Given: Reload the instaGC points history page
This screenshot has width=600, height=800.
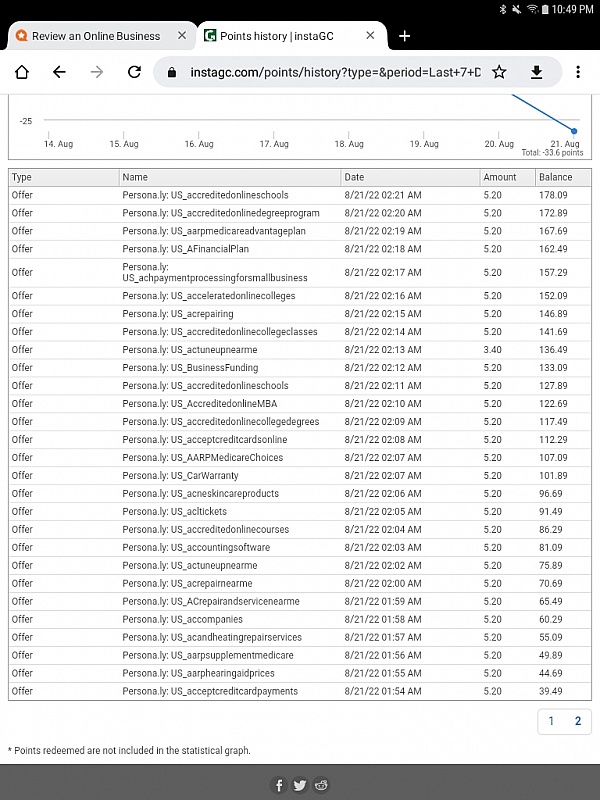Looking at the screenshot, I should pyautogui.click(x=134, y=72).
